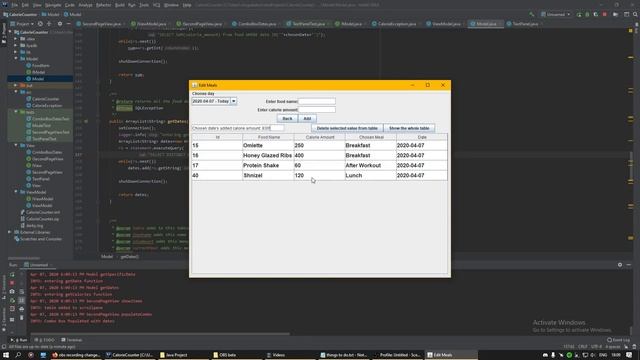
Task: Open the Edit menu in IntelliJ
Action: (x=25, y=5)
